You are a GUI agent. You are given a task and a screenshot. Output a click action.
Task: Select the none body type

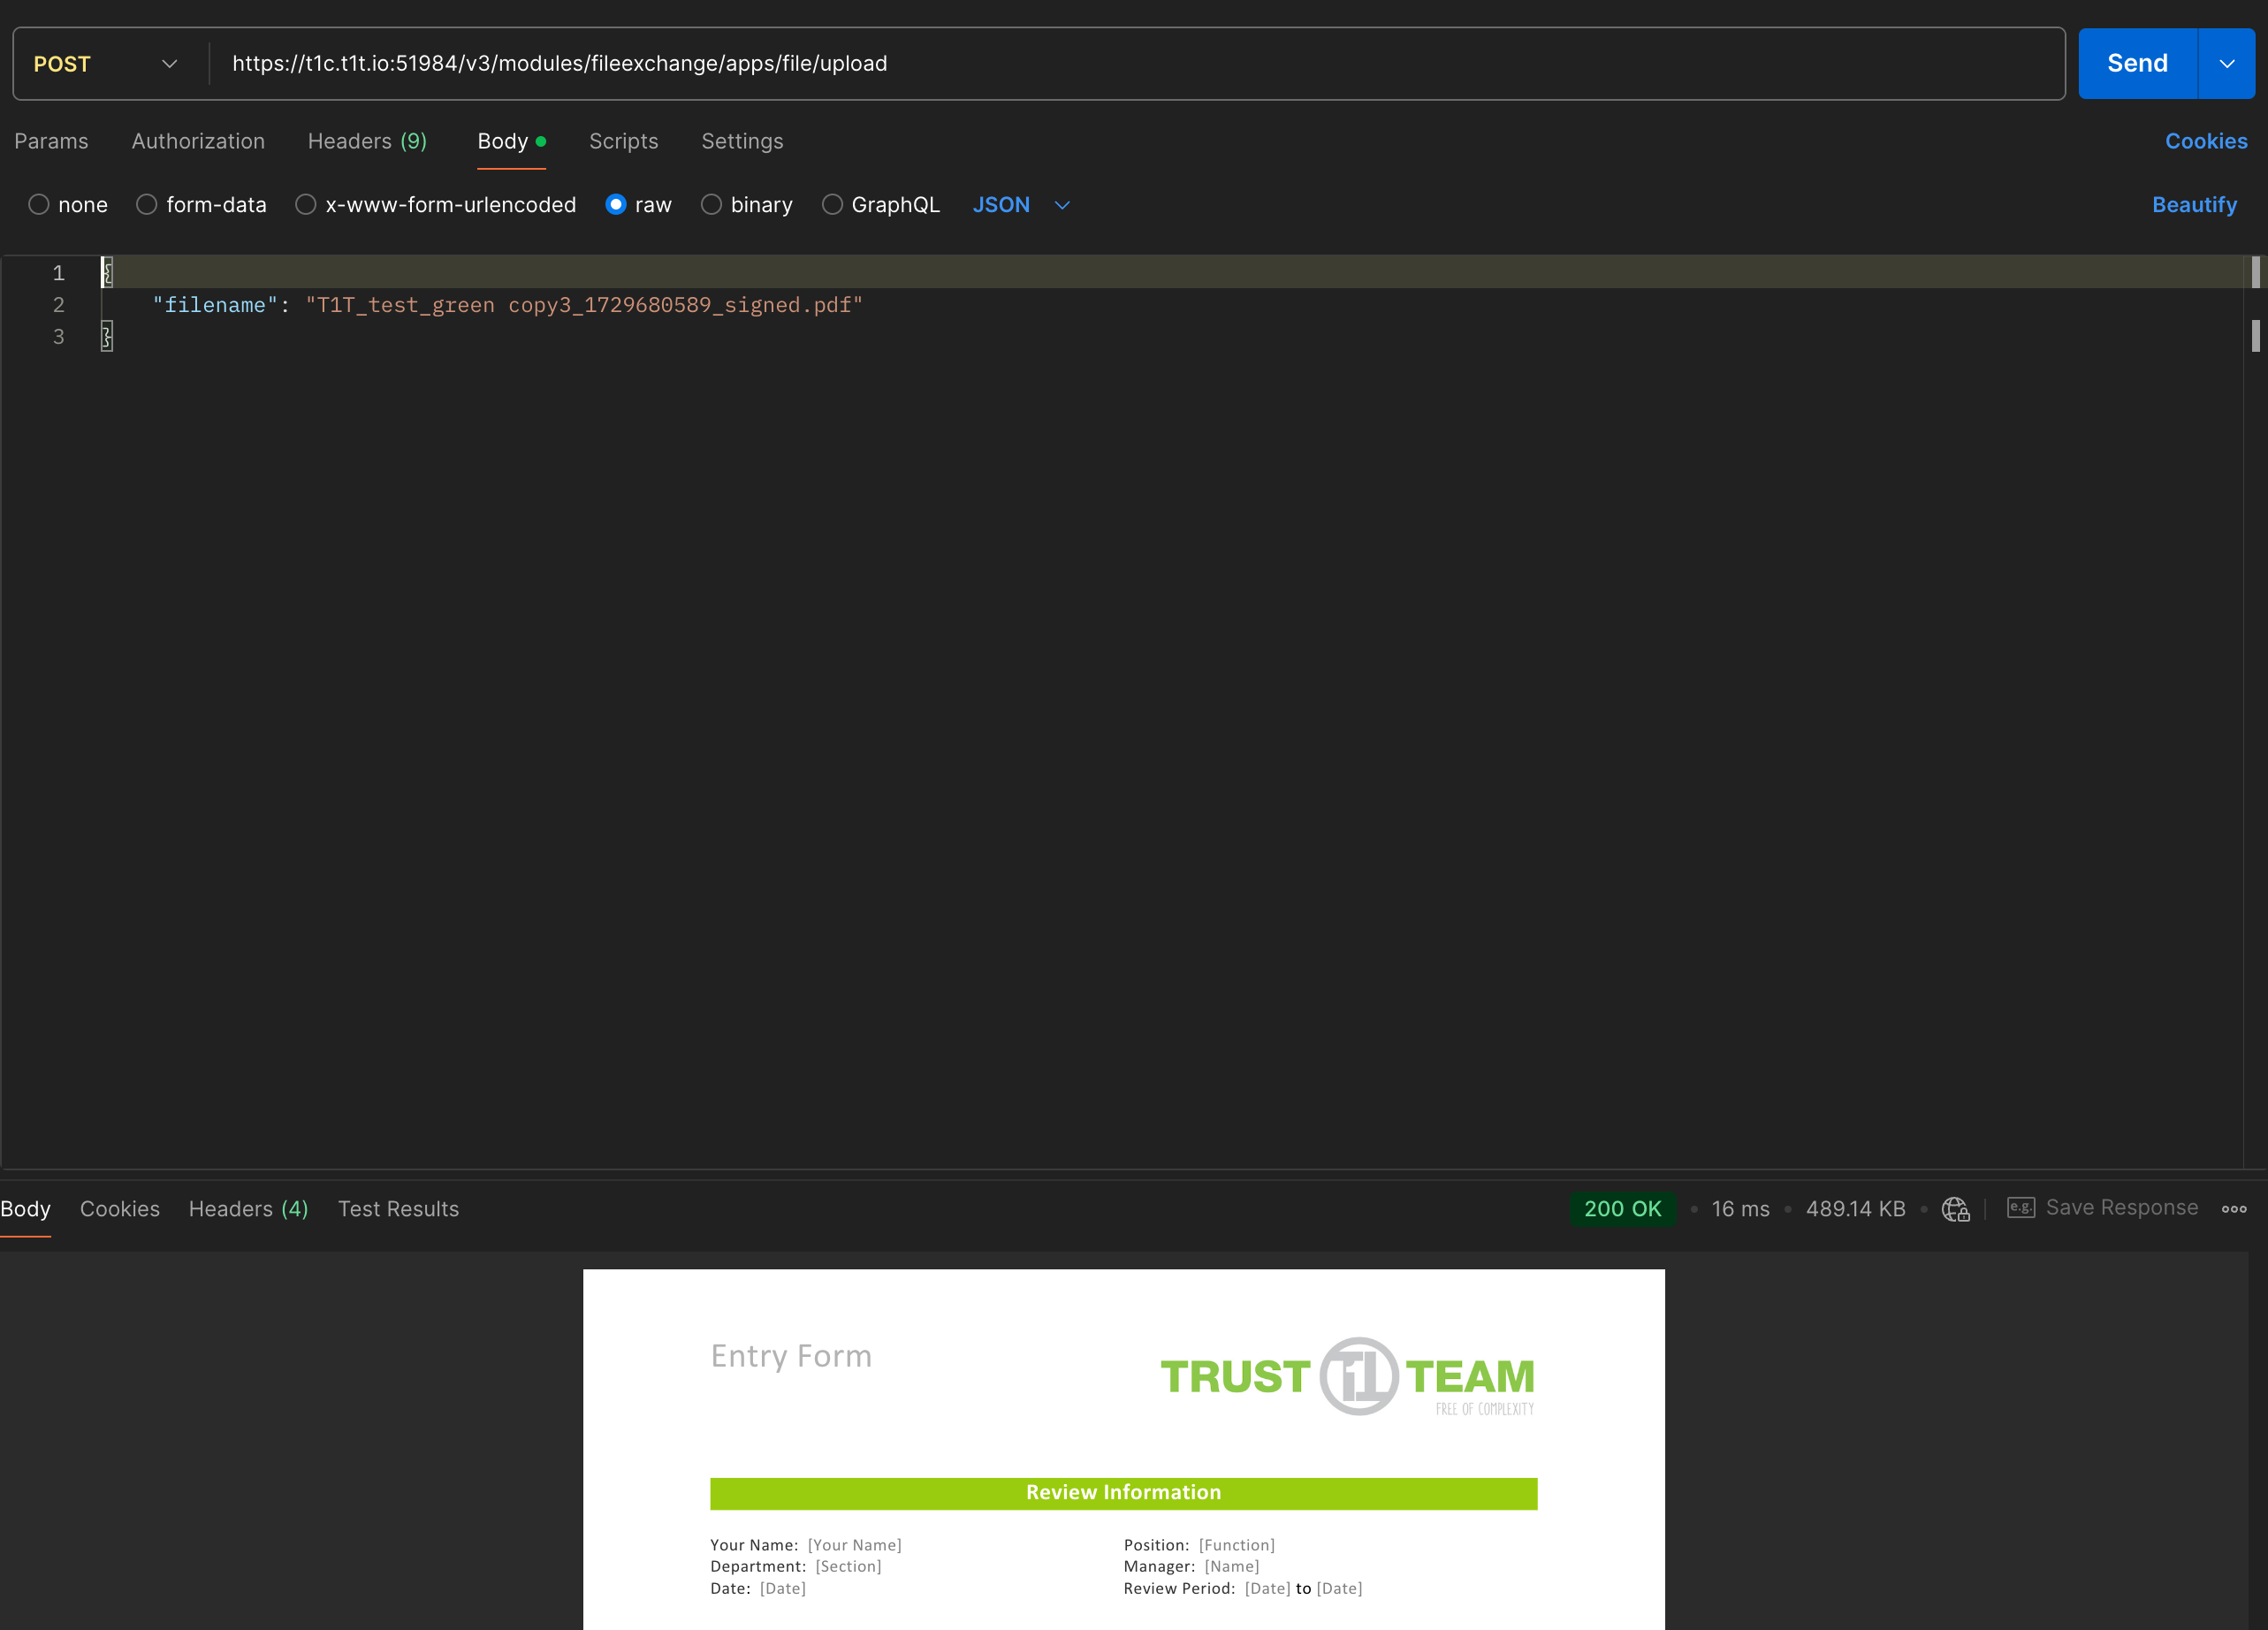(x=39, y=205)
